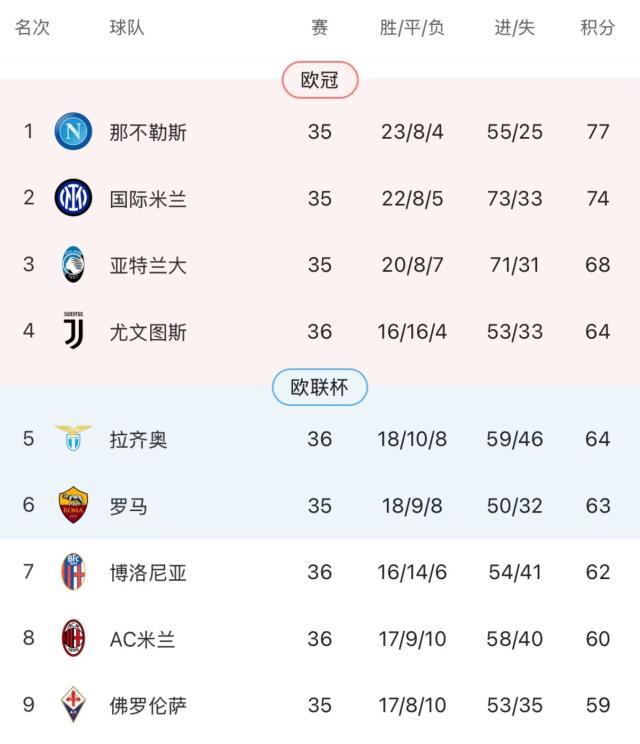Click the 欧联杯 qualification zone label

coord(320,388)
